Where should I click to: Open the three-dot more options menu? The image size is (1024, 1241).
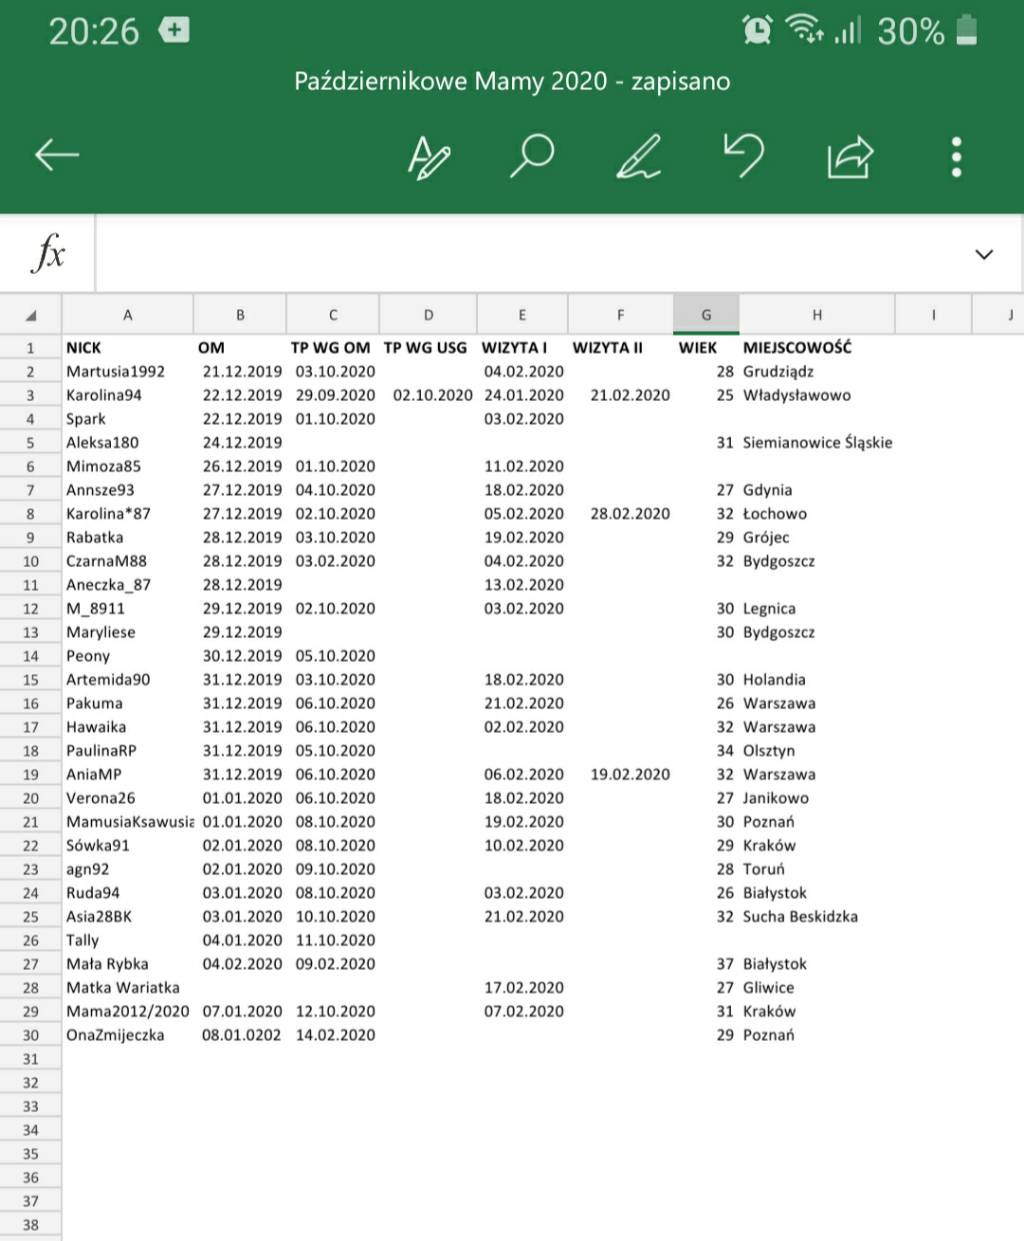(956, 157)
